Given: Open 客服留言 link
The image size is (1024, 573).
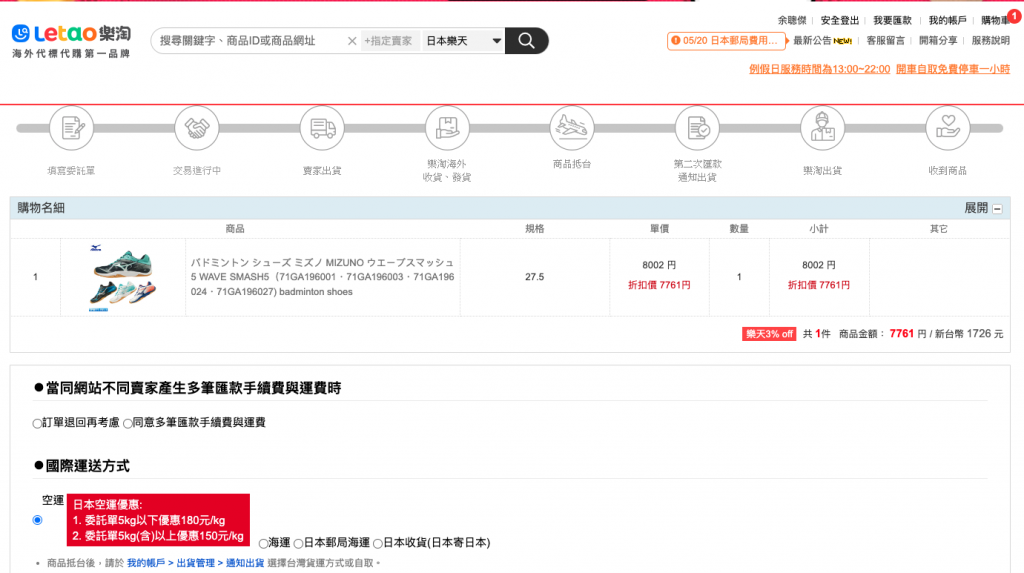Looking at the screenshot, I should tap(886, 41).
